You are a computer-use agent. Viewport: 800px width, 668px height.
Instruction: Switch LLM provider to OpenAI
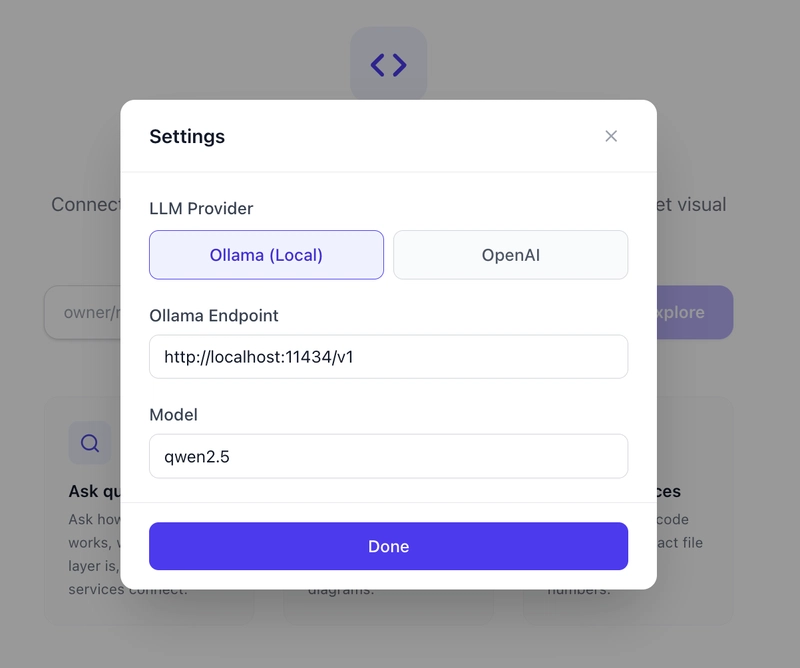510,255
